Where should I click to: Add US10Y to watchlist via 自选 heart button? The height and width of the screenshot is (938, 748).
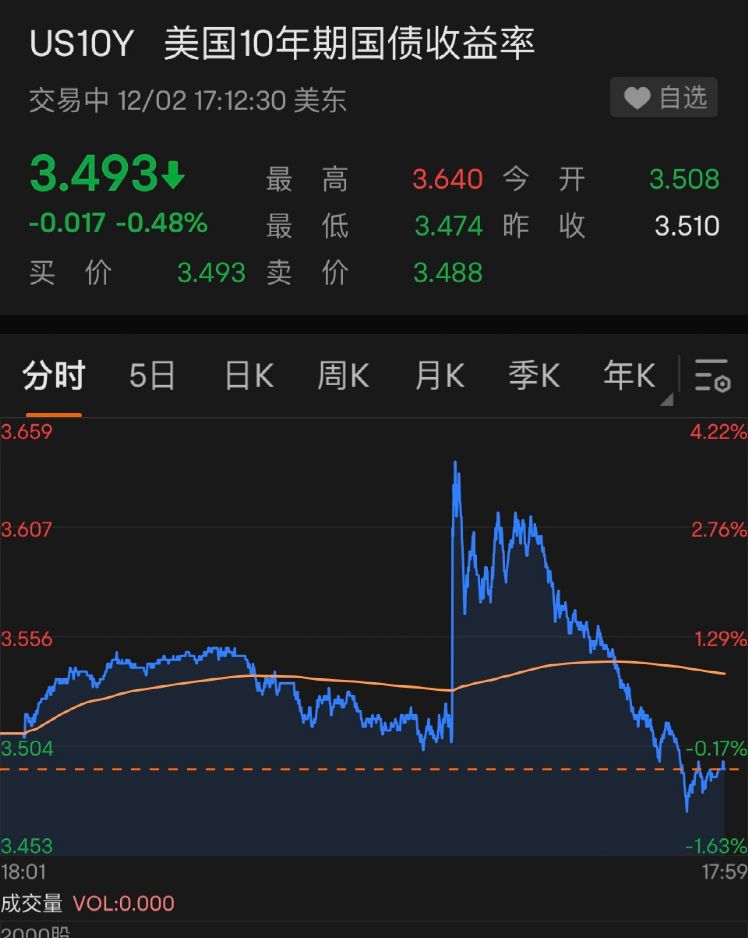pyautogui.click(x=664, y=98)
